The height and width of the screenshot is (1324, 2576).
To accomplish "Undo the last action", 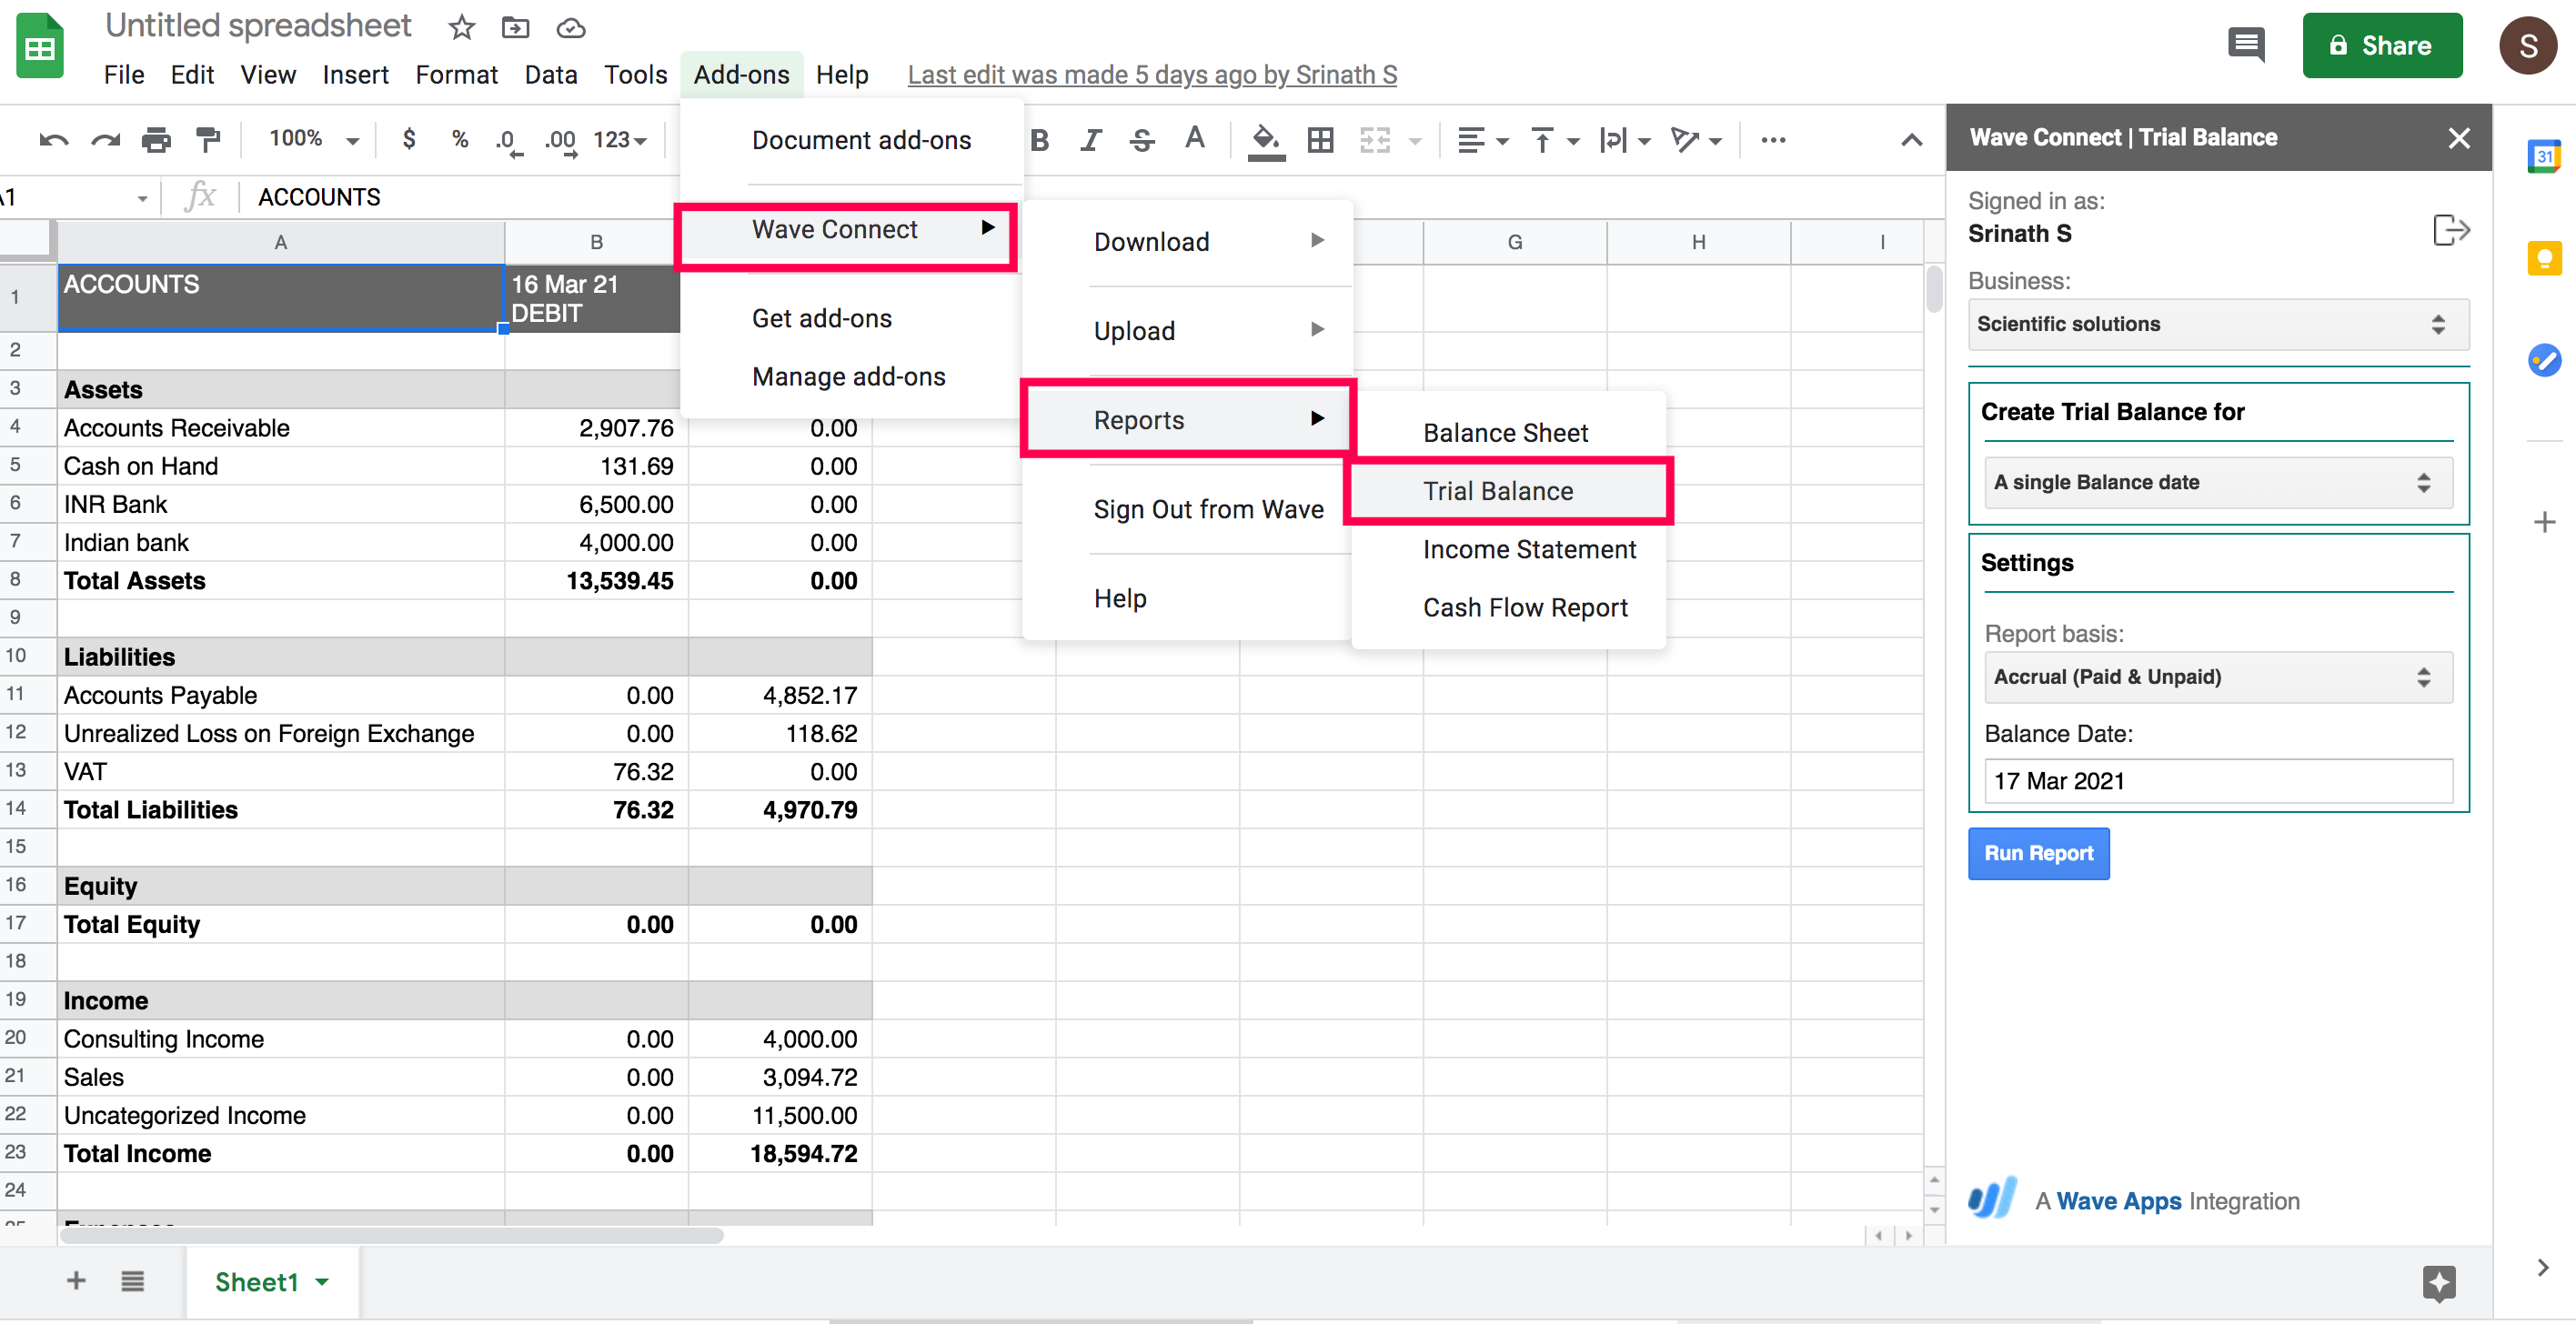I will [x=54, y=140].
